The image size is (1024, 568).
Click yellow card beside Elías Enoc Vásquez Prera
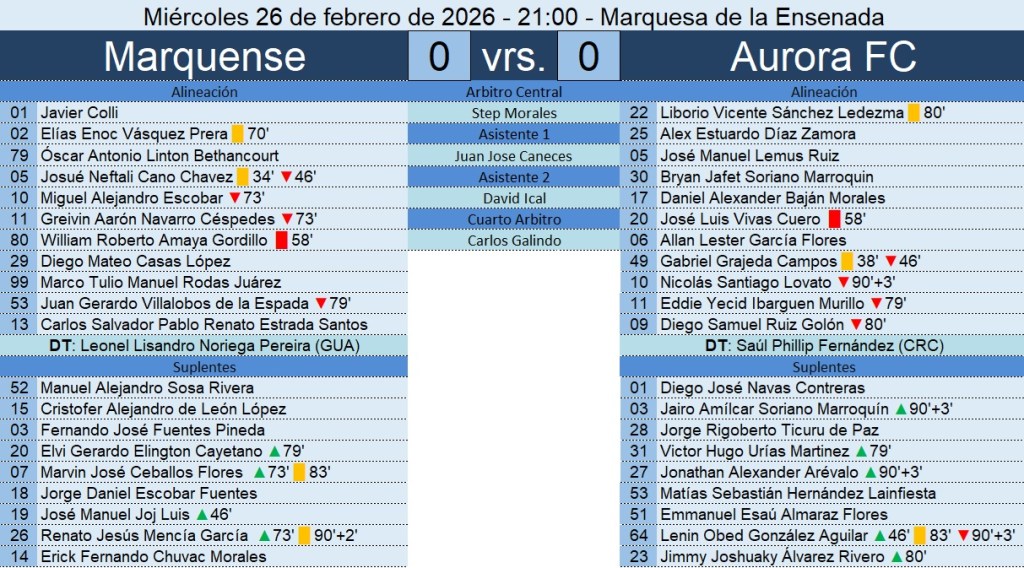[x=238, y=134]
